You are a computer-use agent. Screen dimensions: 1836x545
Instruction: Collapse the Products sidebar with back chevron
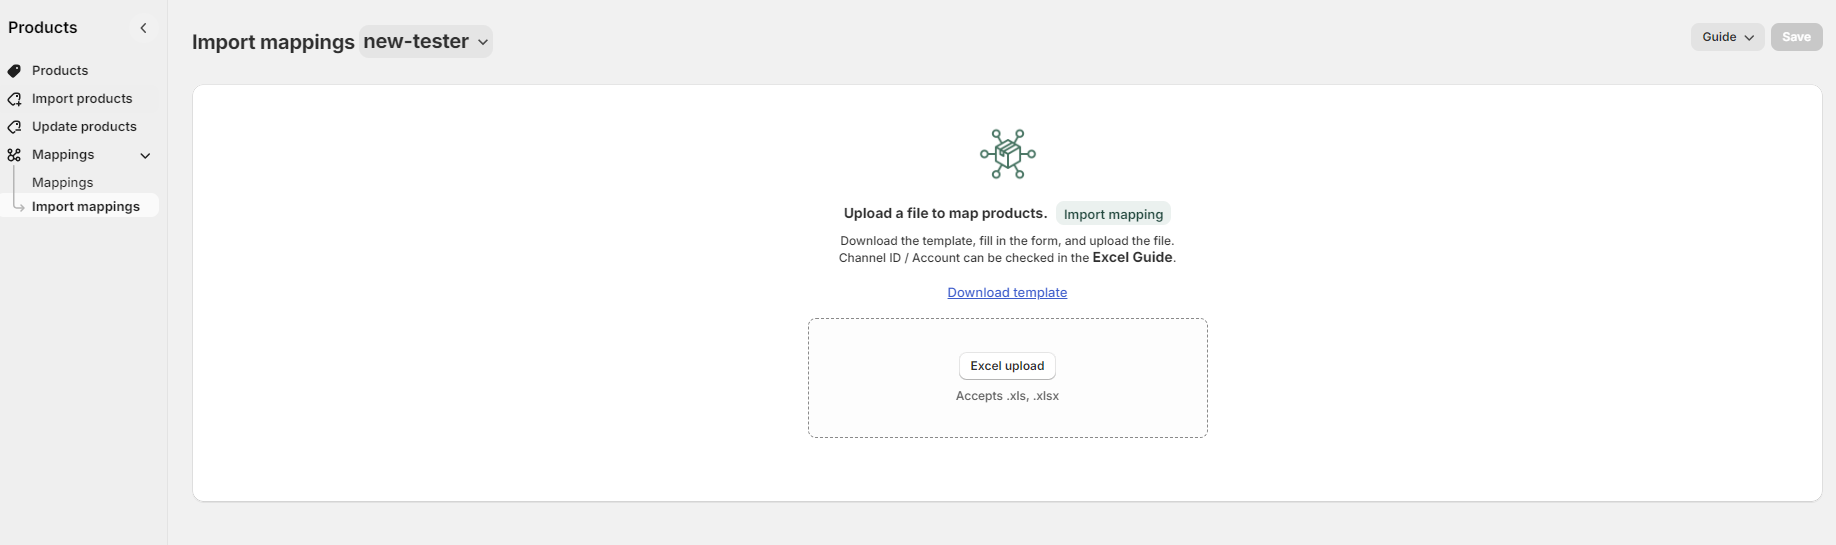(x=143, y=28)
